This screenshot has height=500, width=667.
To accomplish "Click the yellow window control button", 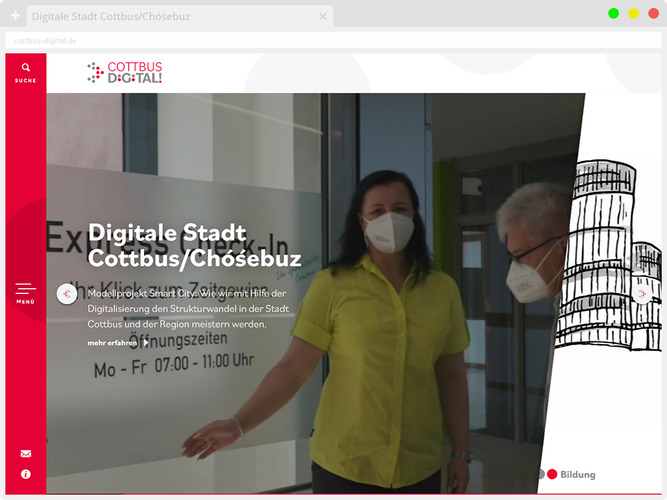I will [633, 13].
